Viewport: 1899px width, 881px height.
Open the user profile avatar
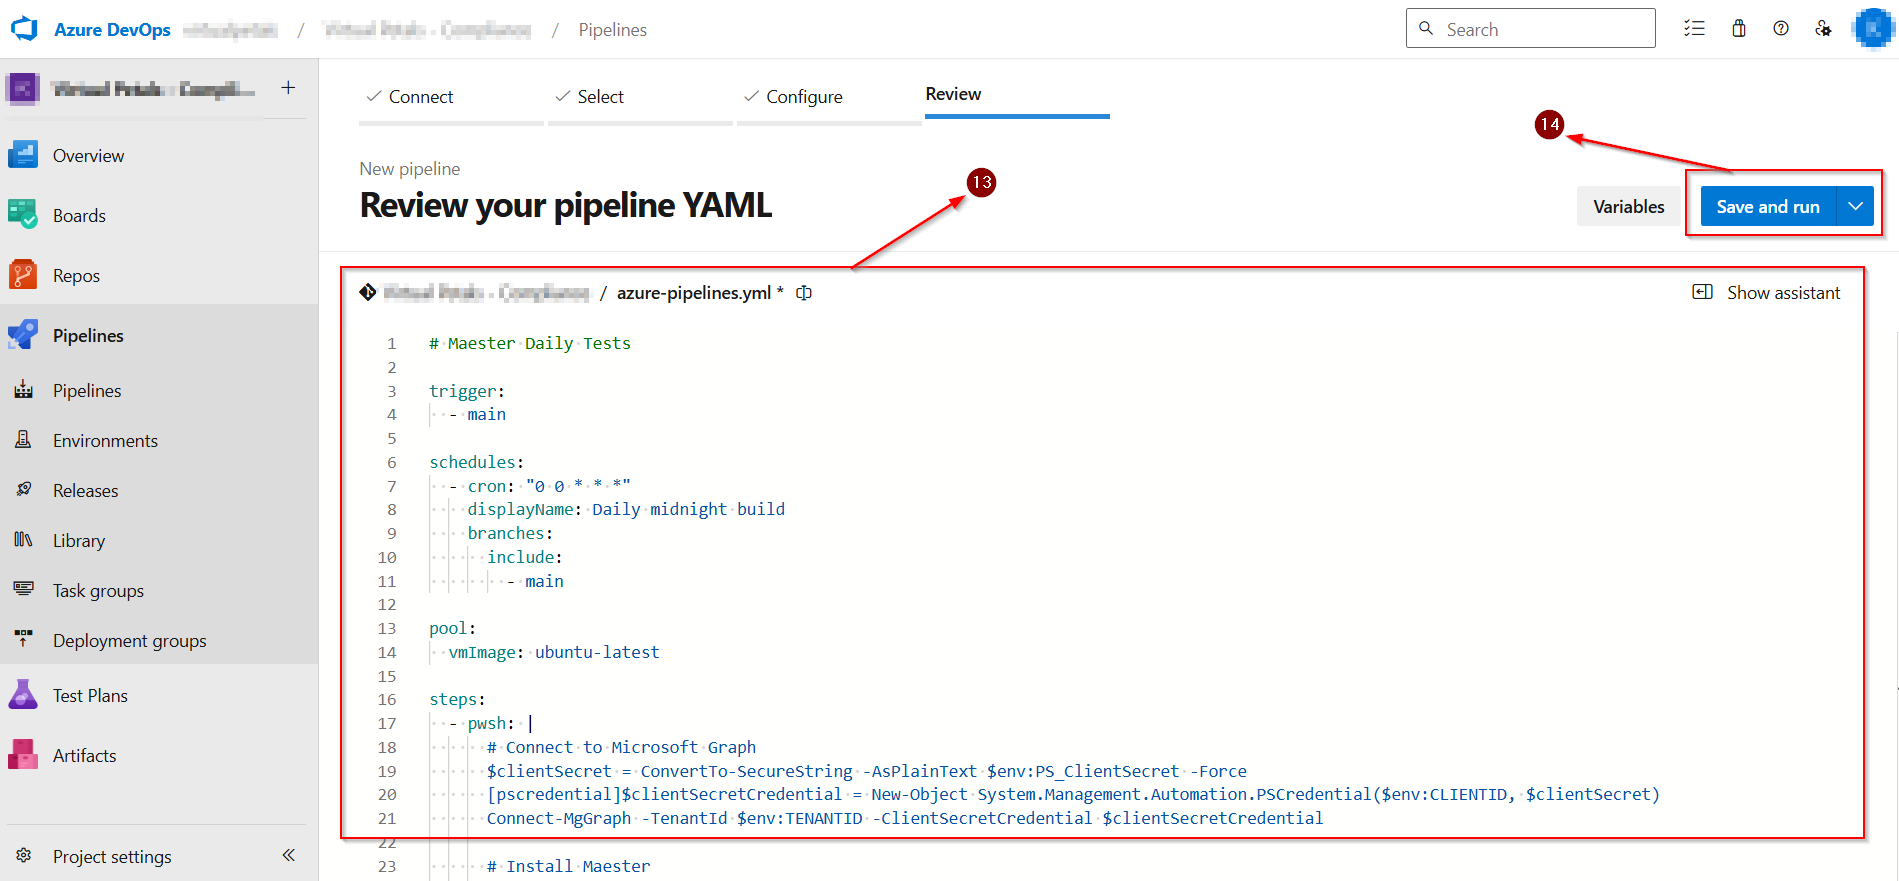(1873, 28)
